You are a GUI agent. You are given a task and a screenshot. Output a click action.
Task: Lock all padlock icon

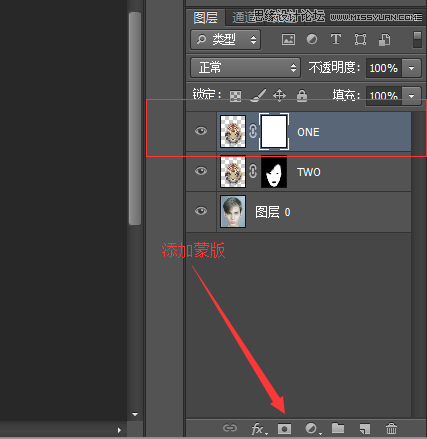click(302, 95)
